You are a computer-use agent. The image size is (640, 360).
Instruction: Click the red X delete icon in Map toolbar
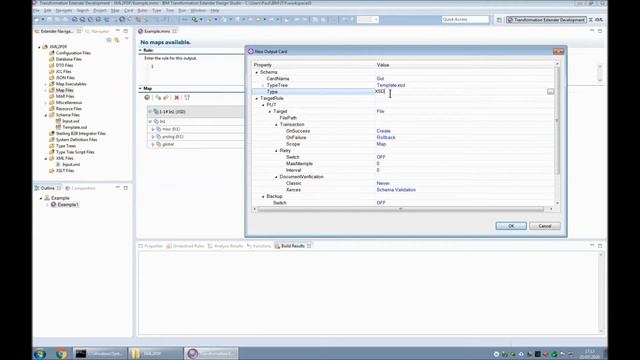176,98
